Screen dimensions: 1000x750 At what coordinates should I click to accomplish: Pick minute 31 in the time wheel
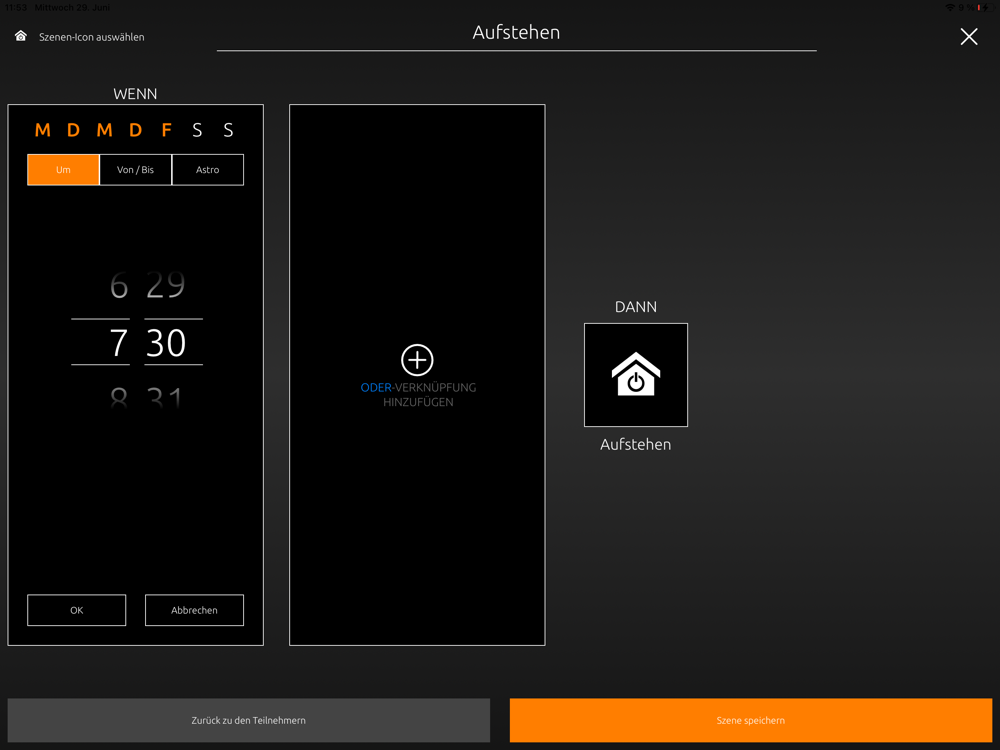(165, 397)
